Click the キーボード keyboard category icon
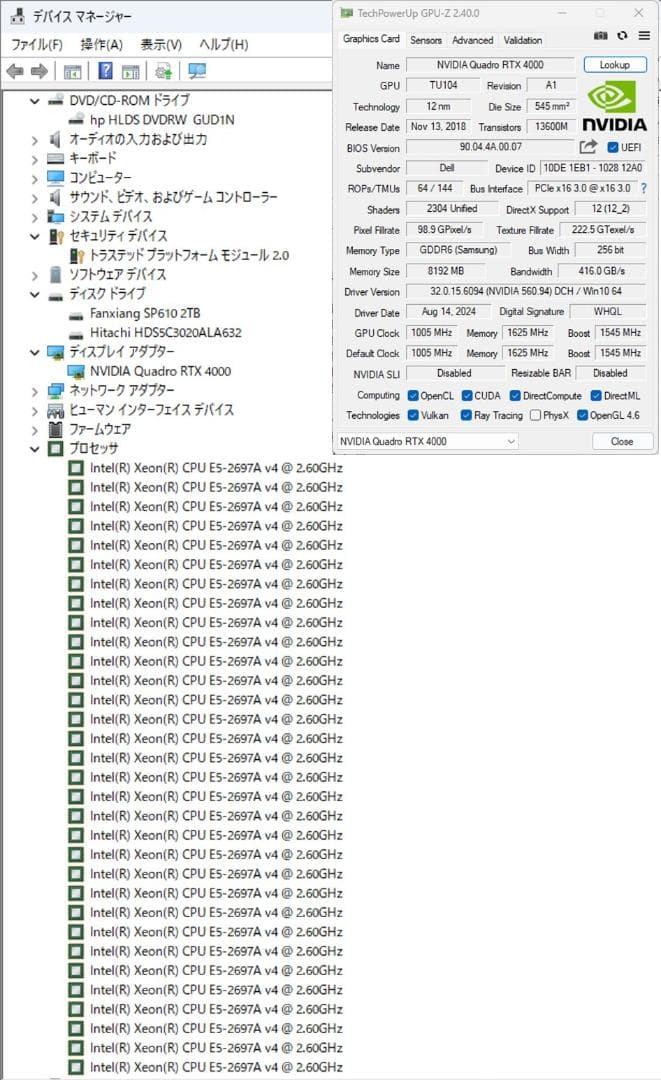This screenshot has height=1080, width=661. click(56, 158)
